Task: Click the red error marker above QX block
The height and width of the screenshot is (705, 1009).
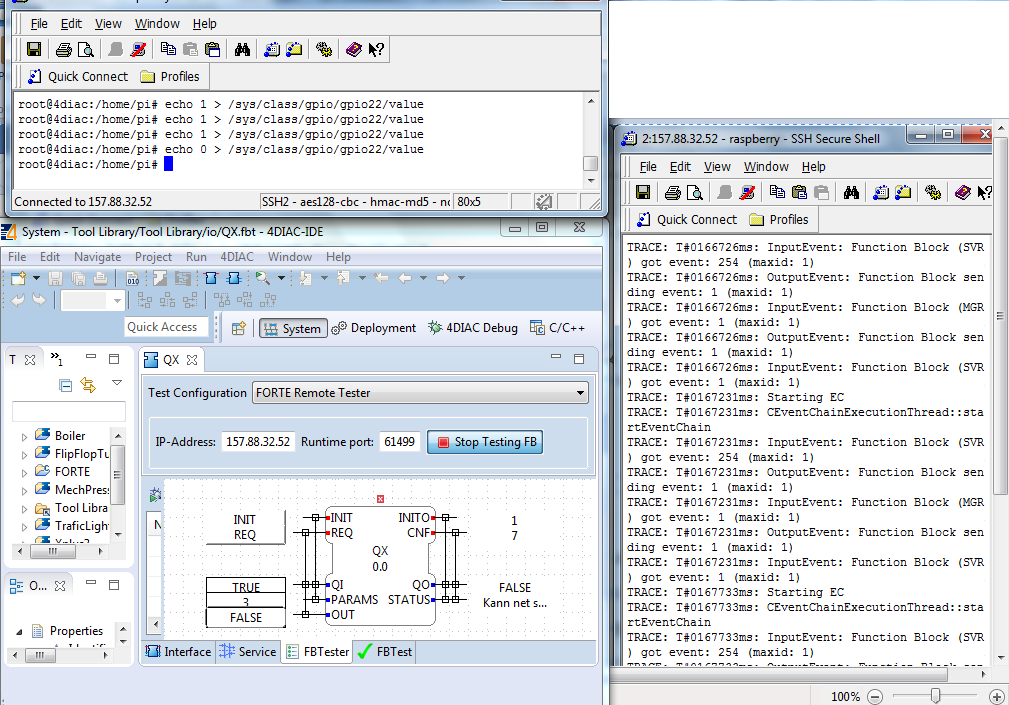Action: point(380,499)
